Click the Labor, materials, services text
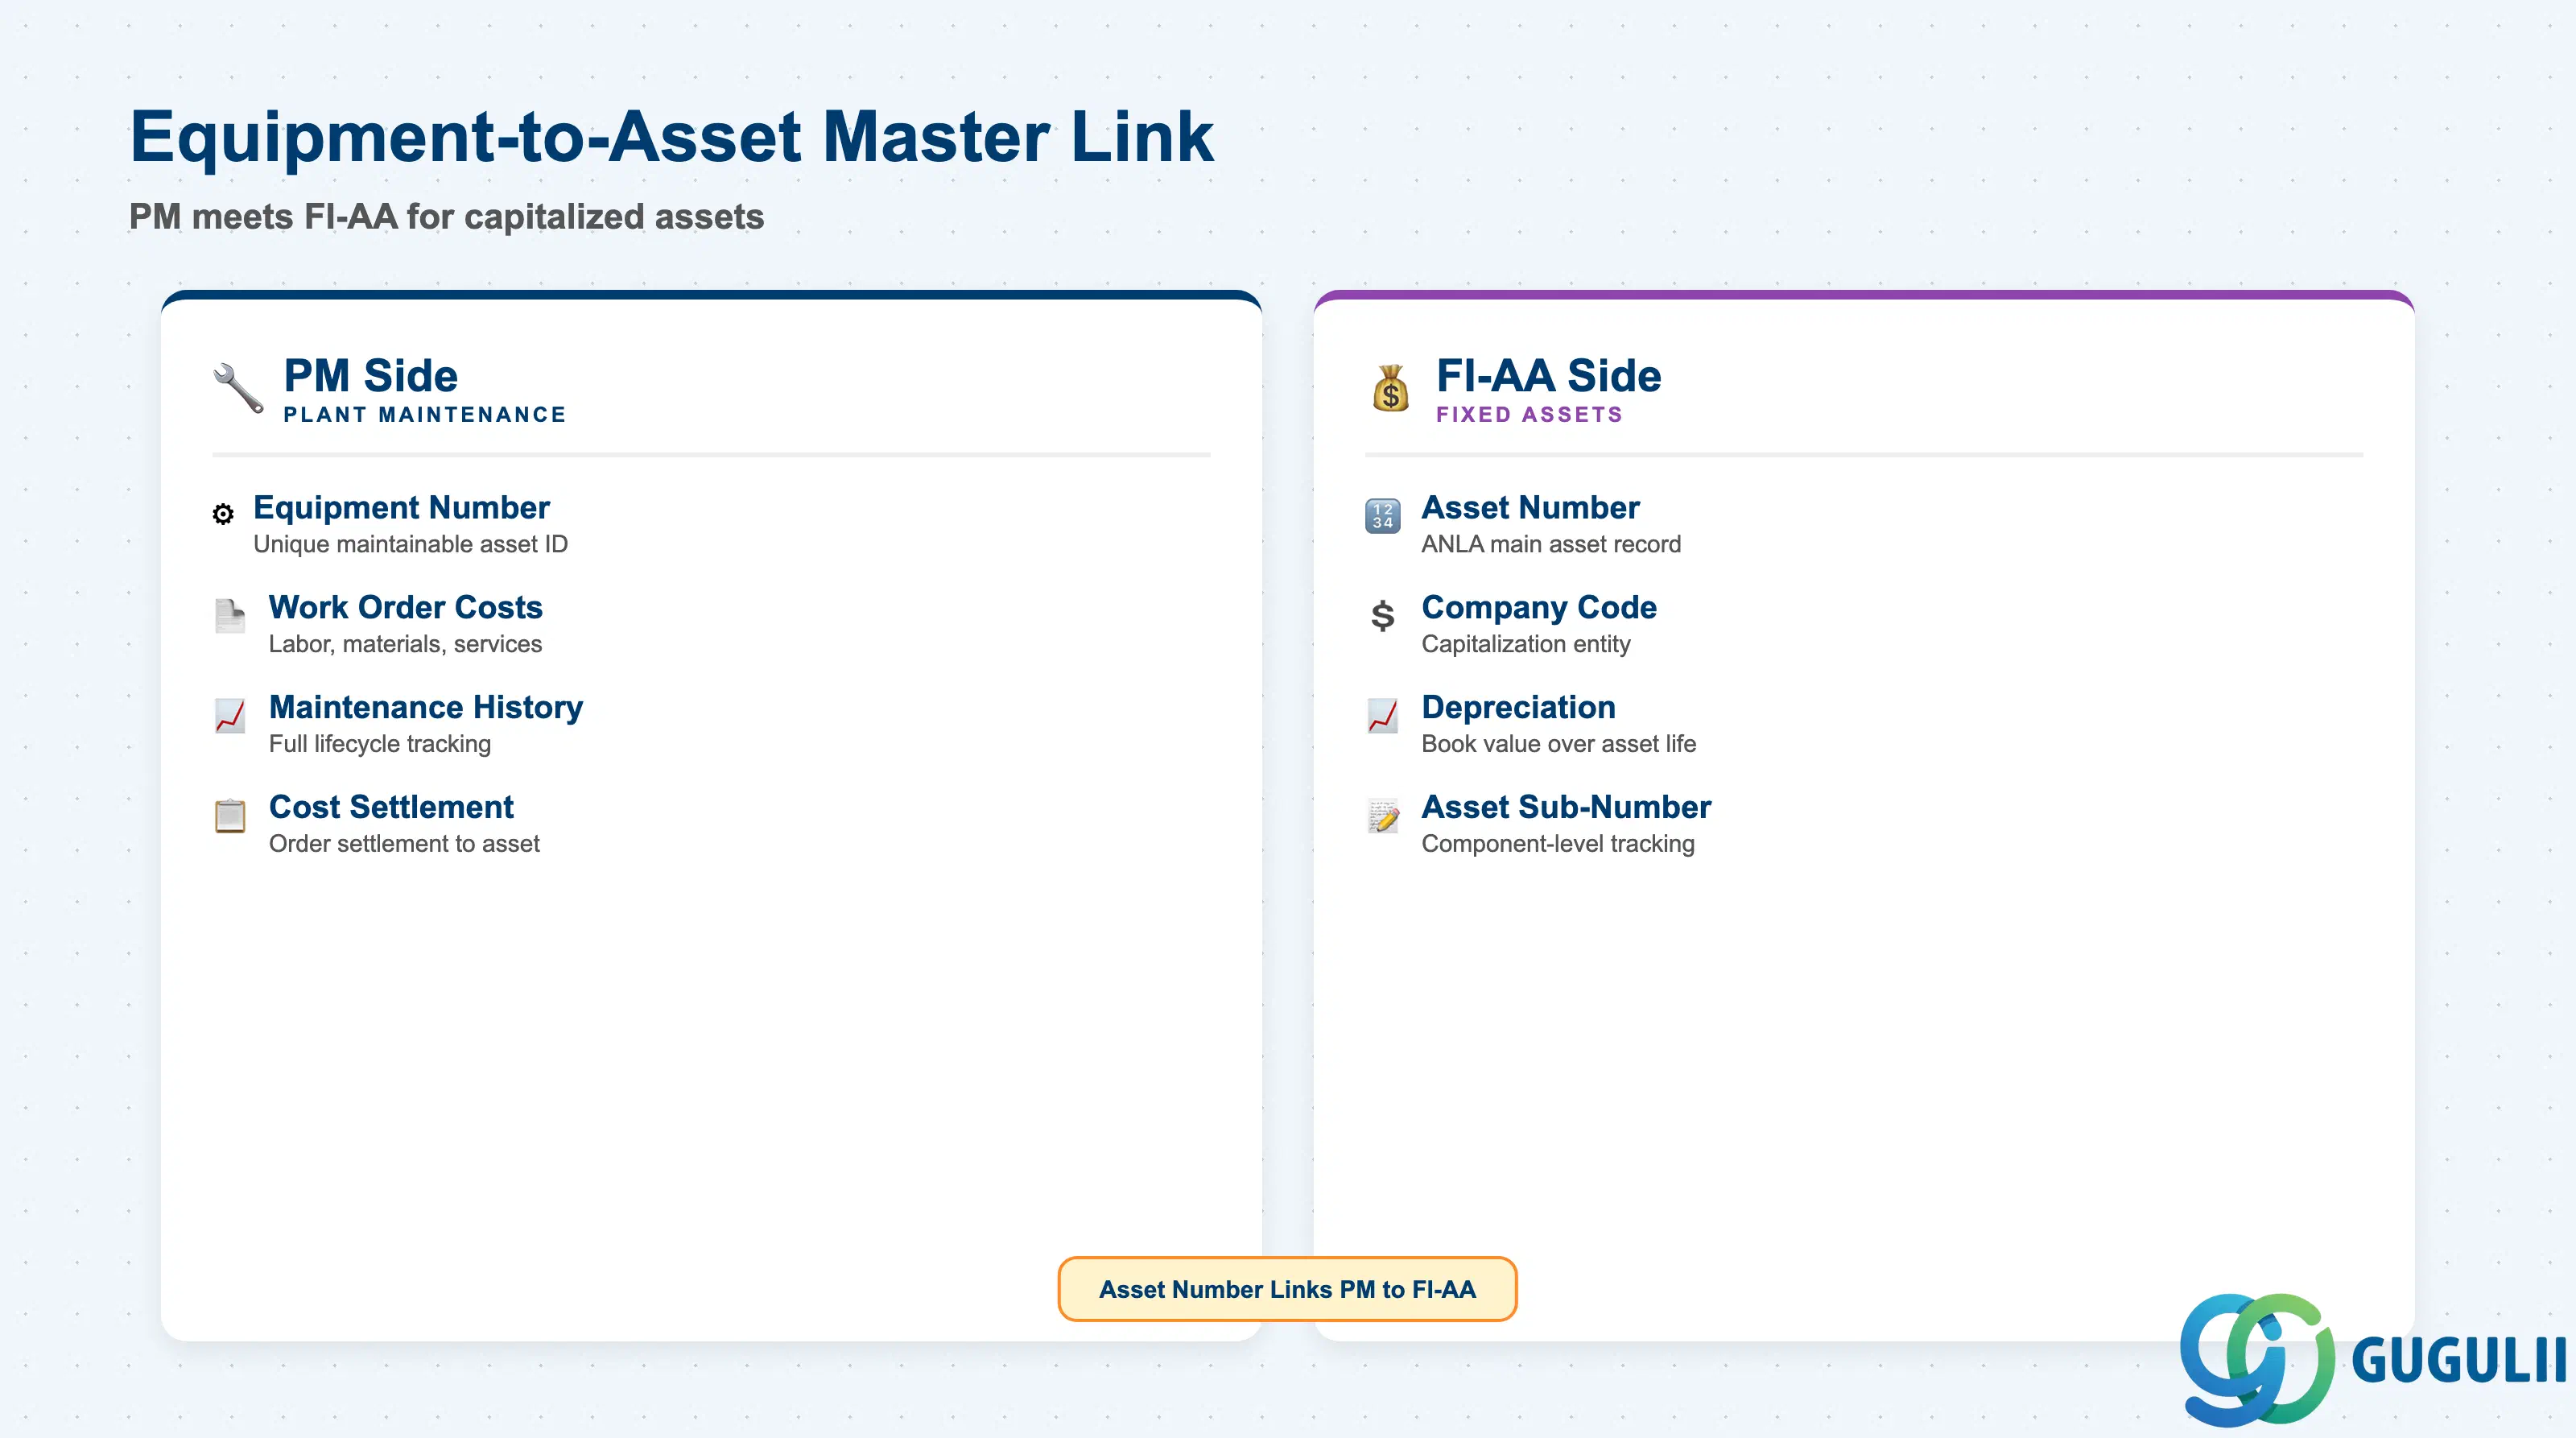 point(405,644)
